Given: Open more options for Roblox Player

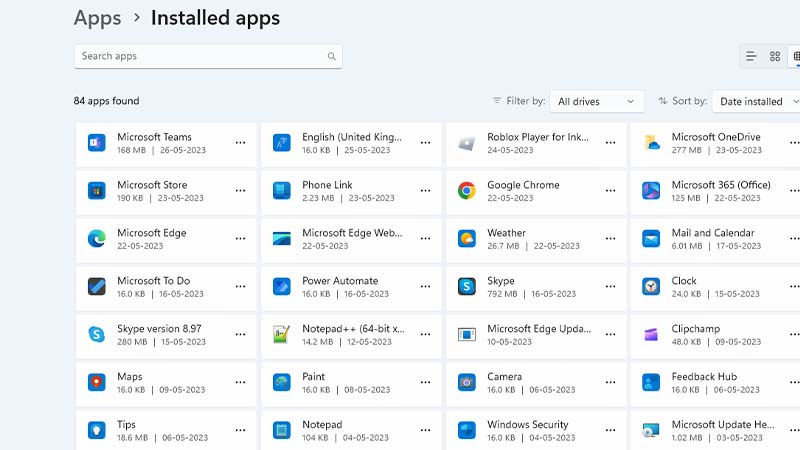Looking at the screenshot, I should pyautogui.click(x=610, y=143).
